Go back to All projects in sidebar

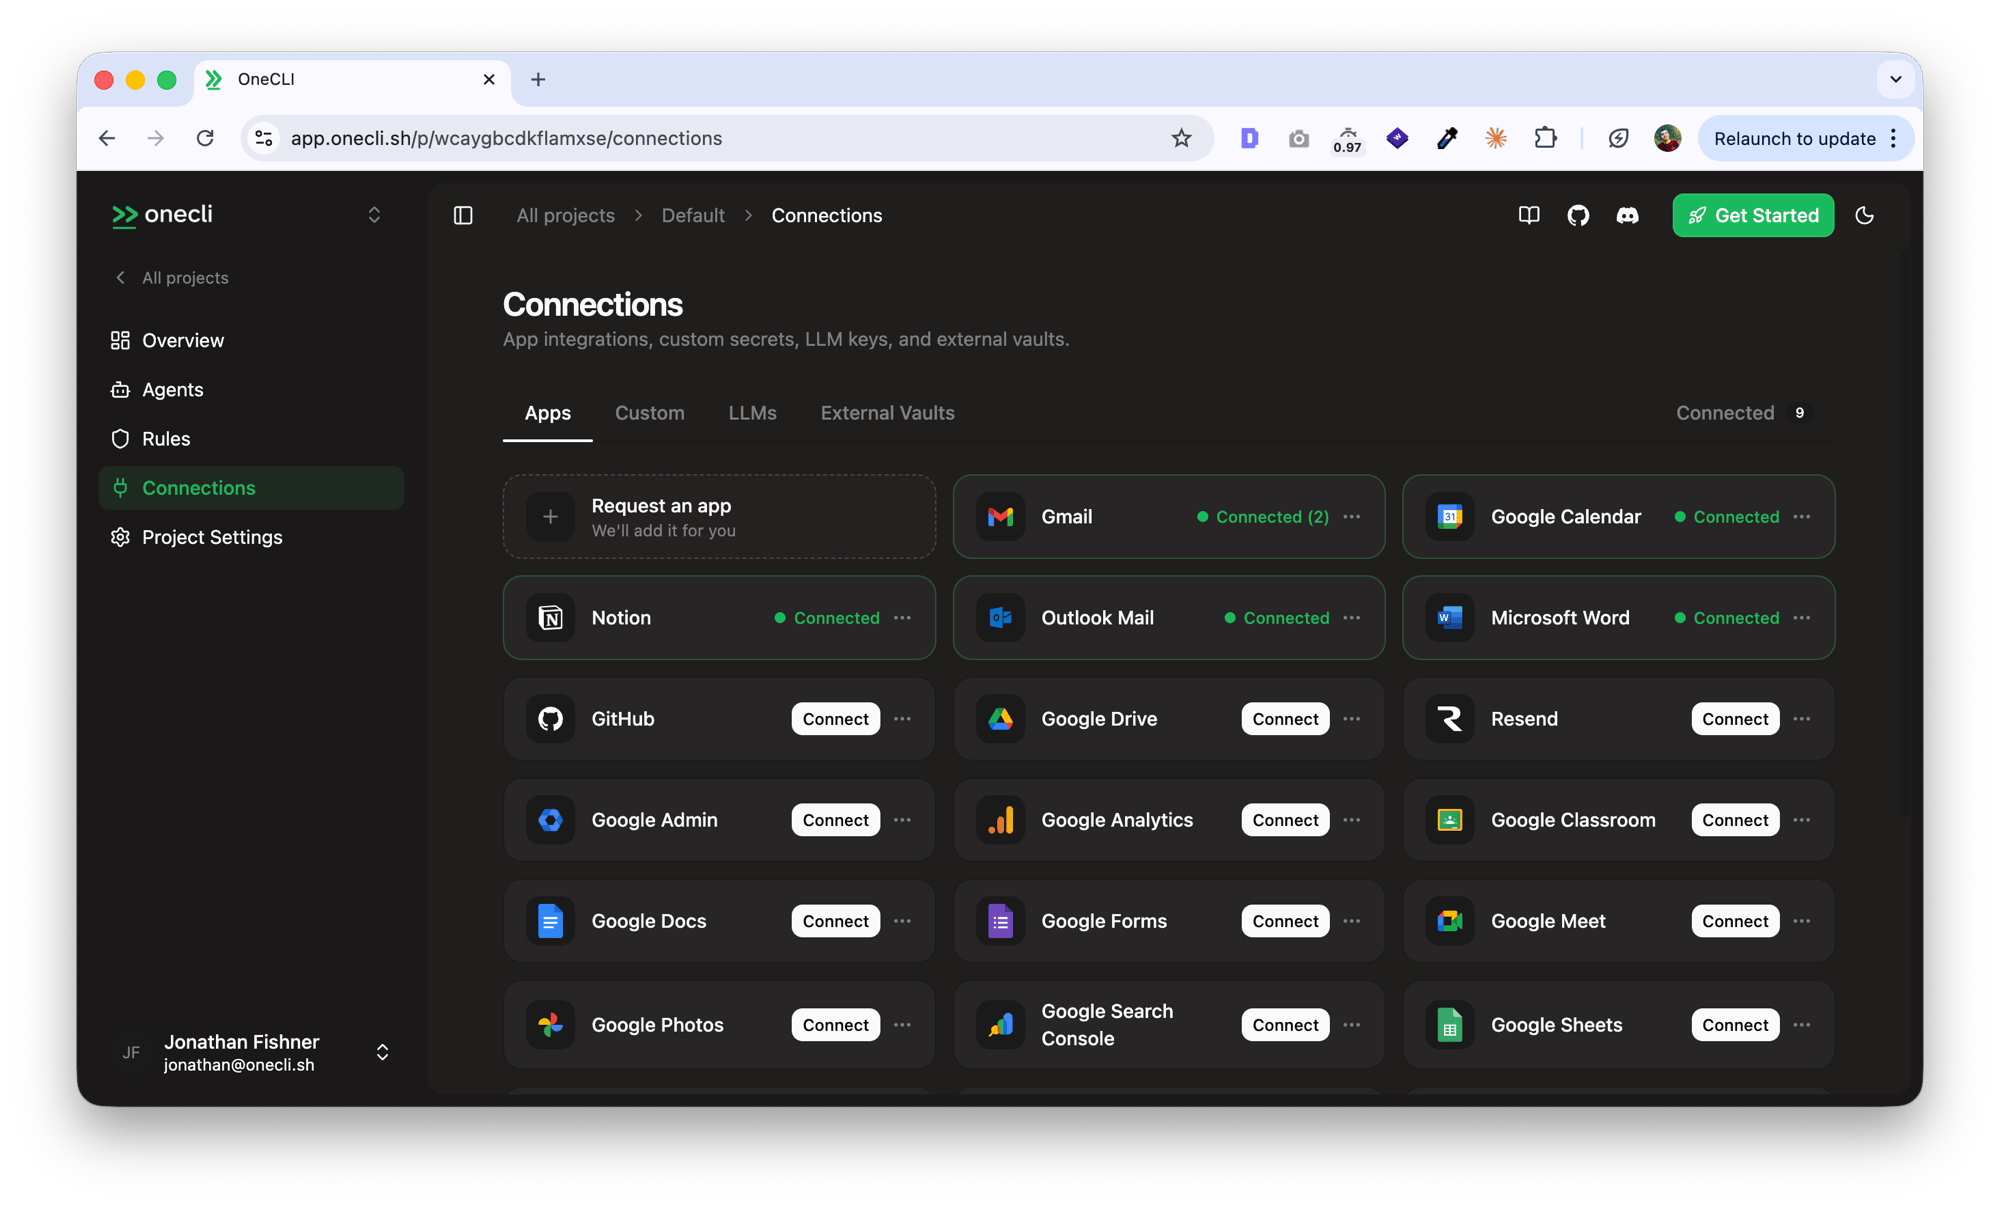(172, 278)
